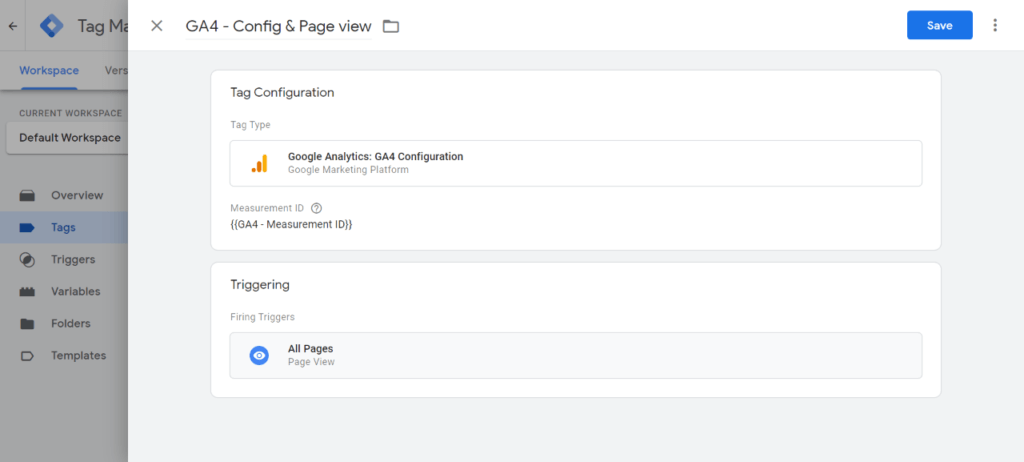1024x462 pixels.
Task: Click the All Pages trigger eye icon
Action: (x=259, y=355)
